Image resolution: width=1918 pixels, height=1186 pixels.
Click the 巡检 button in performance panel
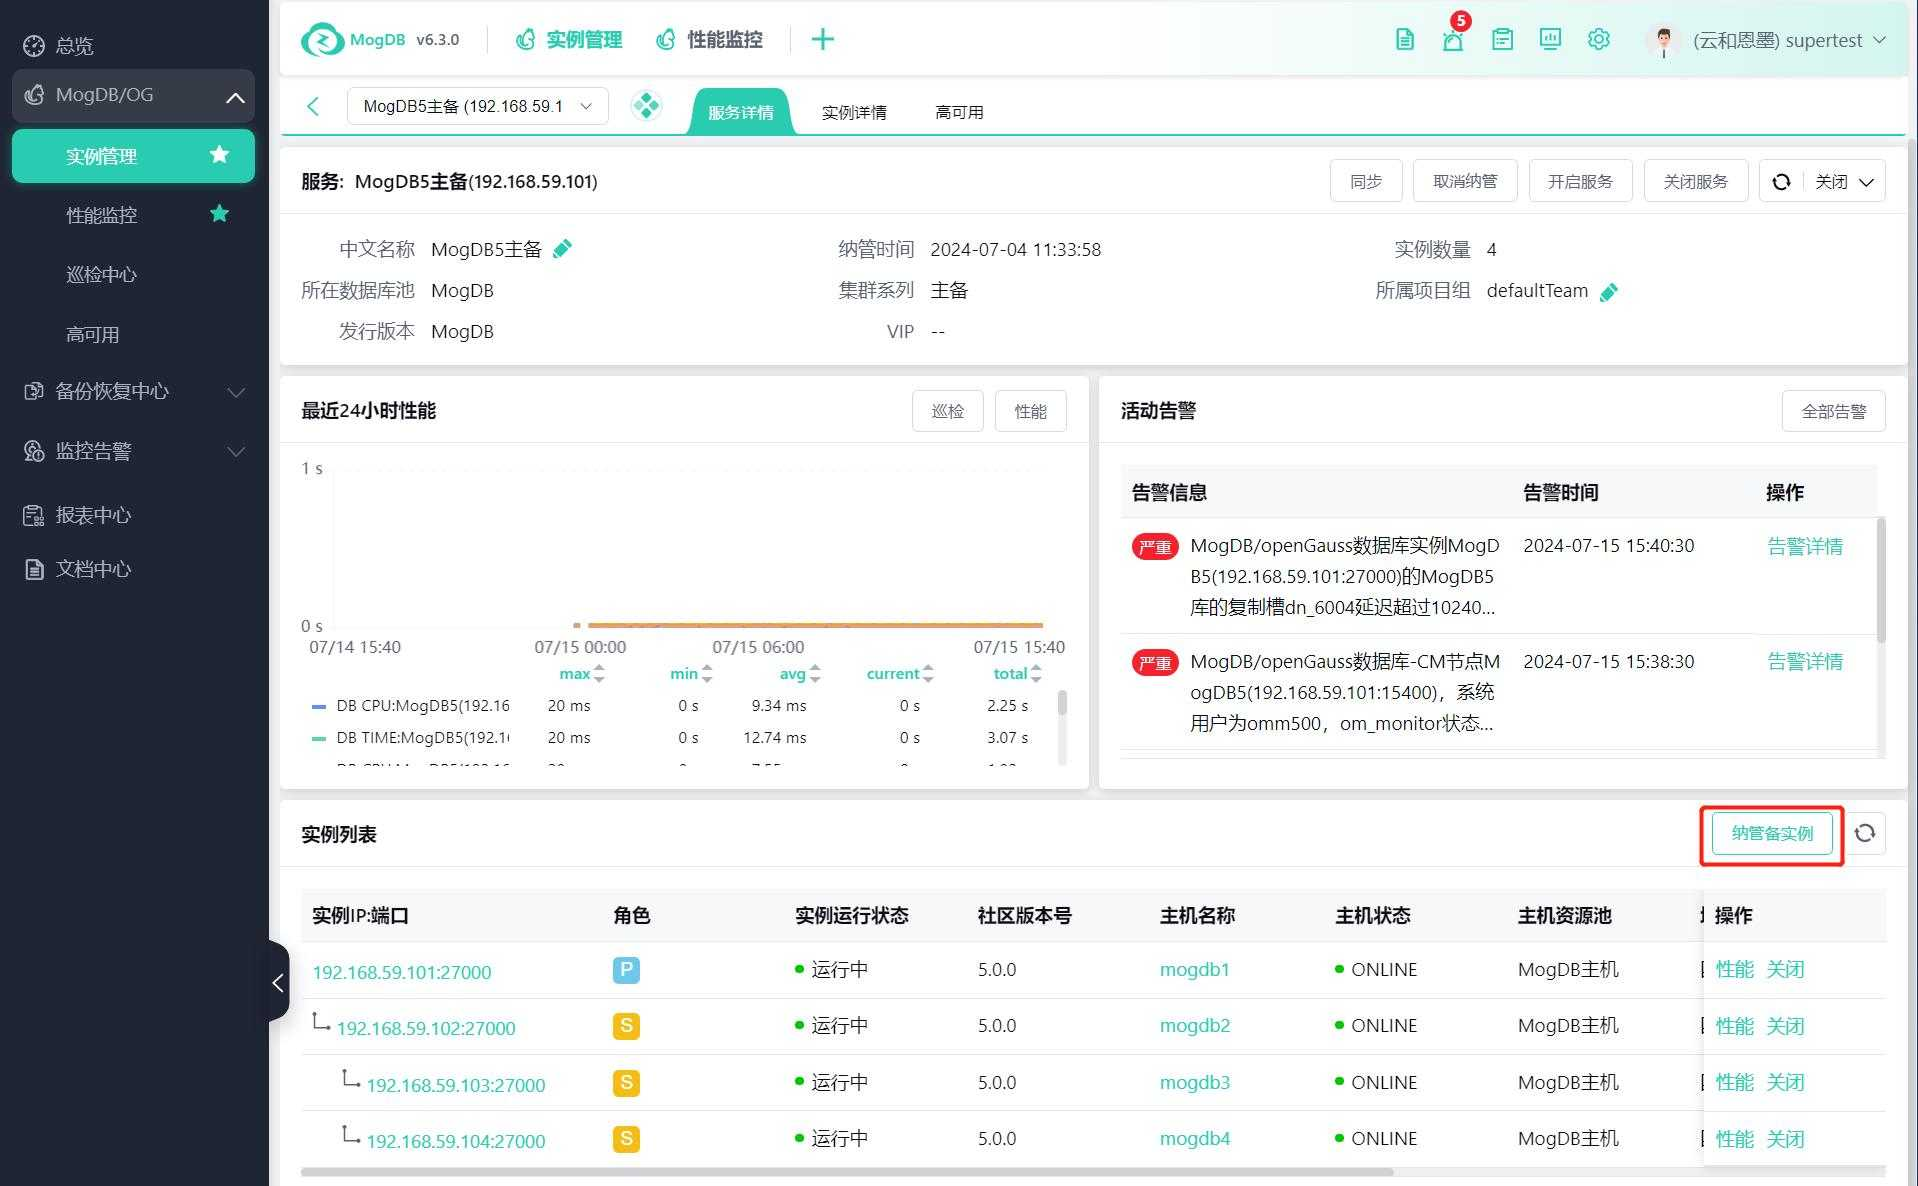(947, 411)
